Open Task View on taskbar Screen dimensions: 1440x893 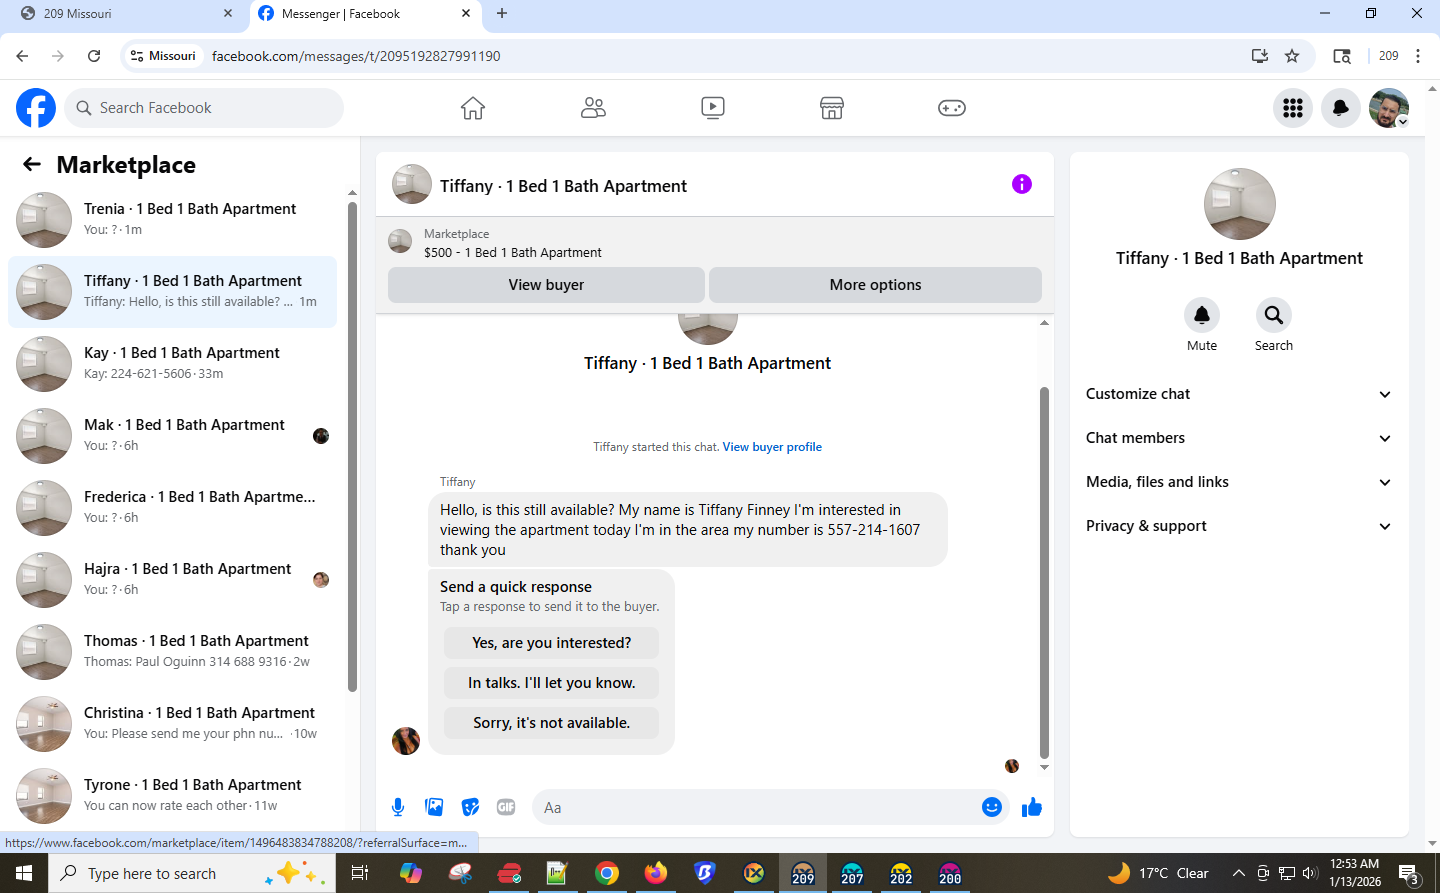tap(360, 873)
